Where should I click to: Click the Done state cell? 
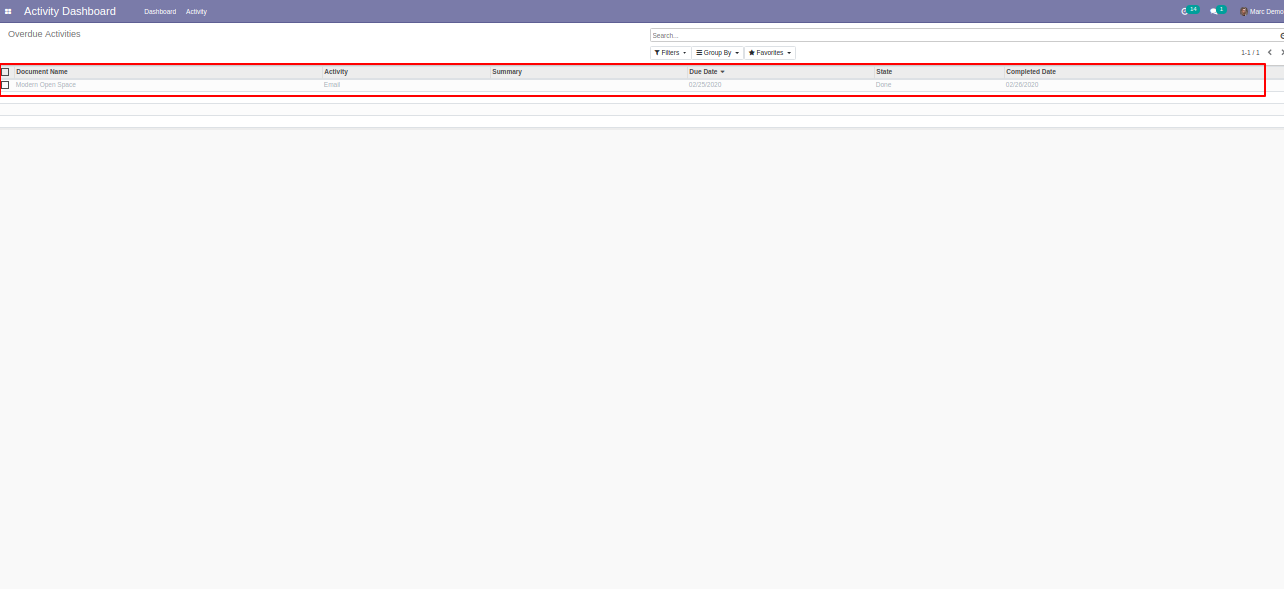883,85
